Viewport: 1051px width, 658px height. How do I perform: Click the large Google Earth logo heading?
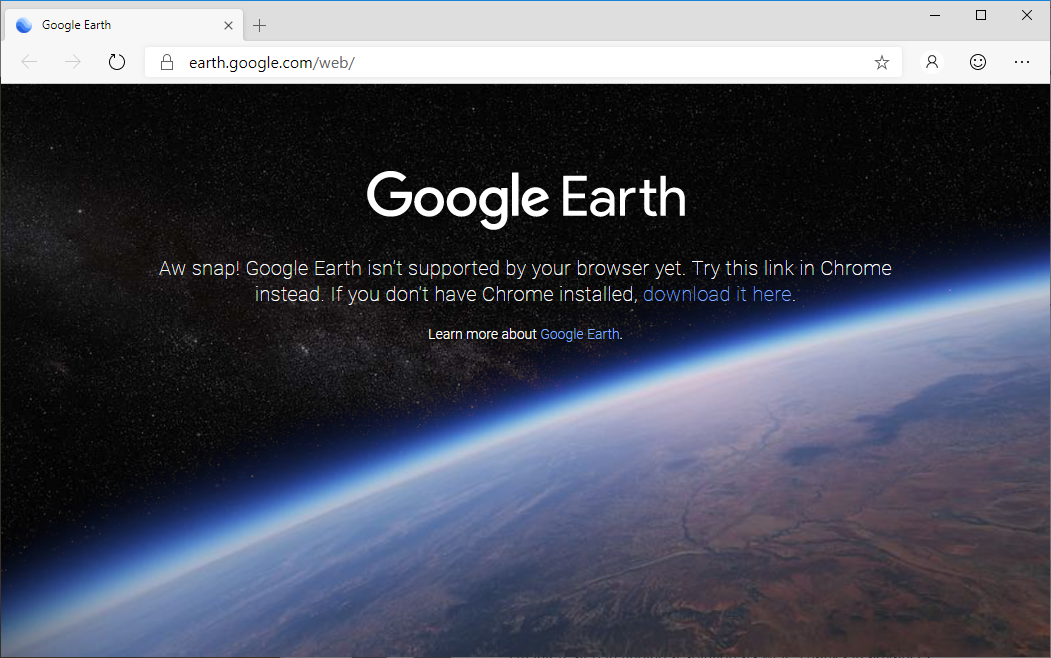[x=526, y=198]
